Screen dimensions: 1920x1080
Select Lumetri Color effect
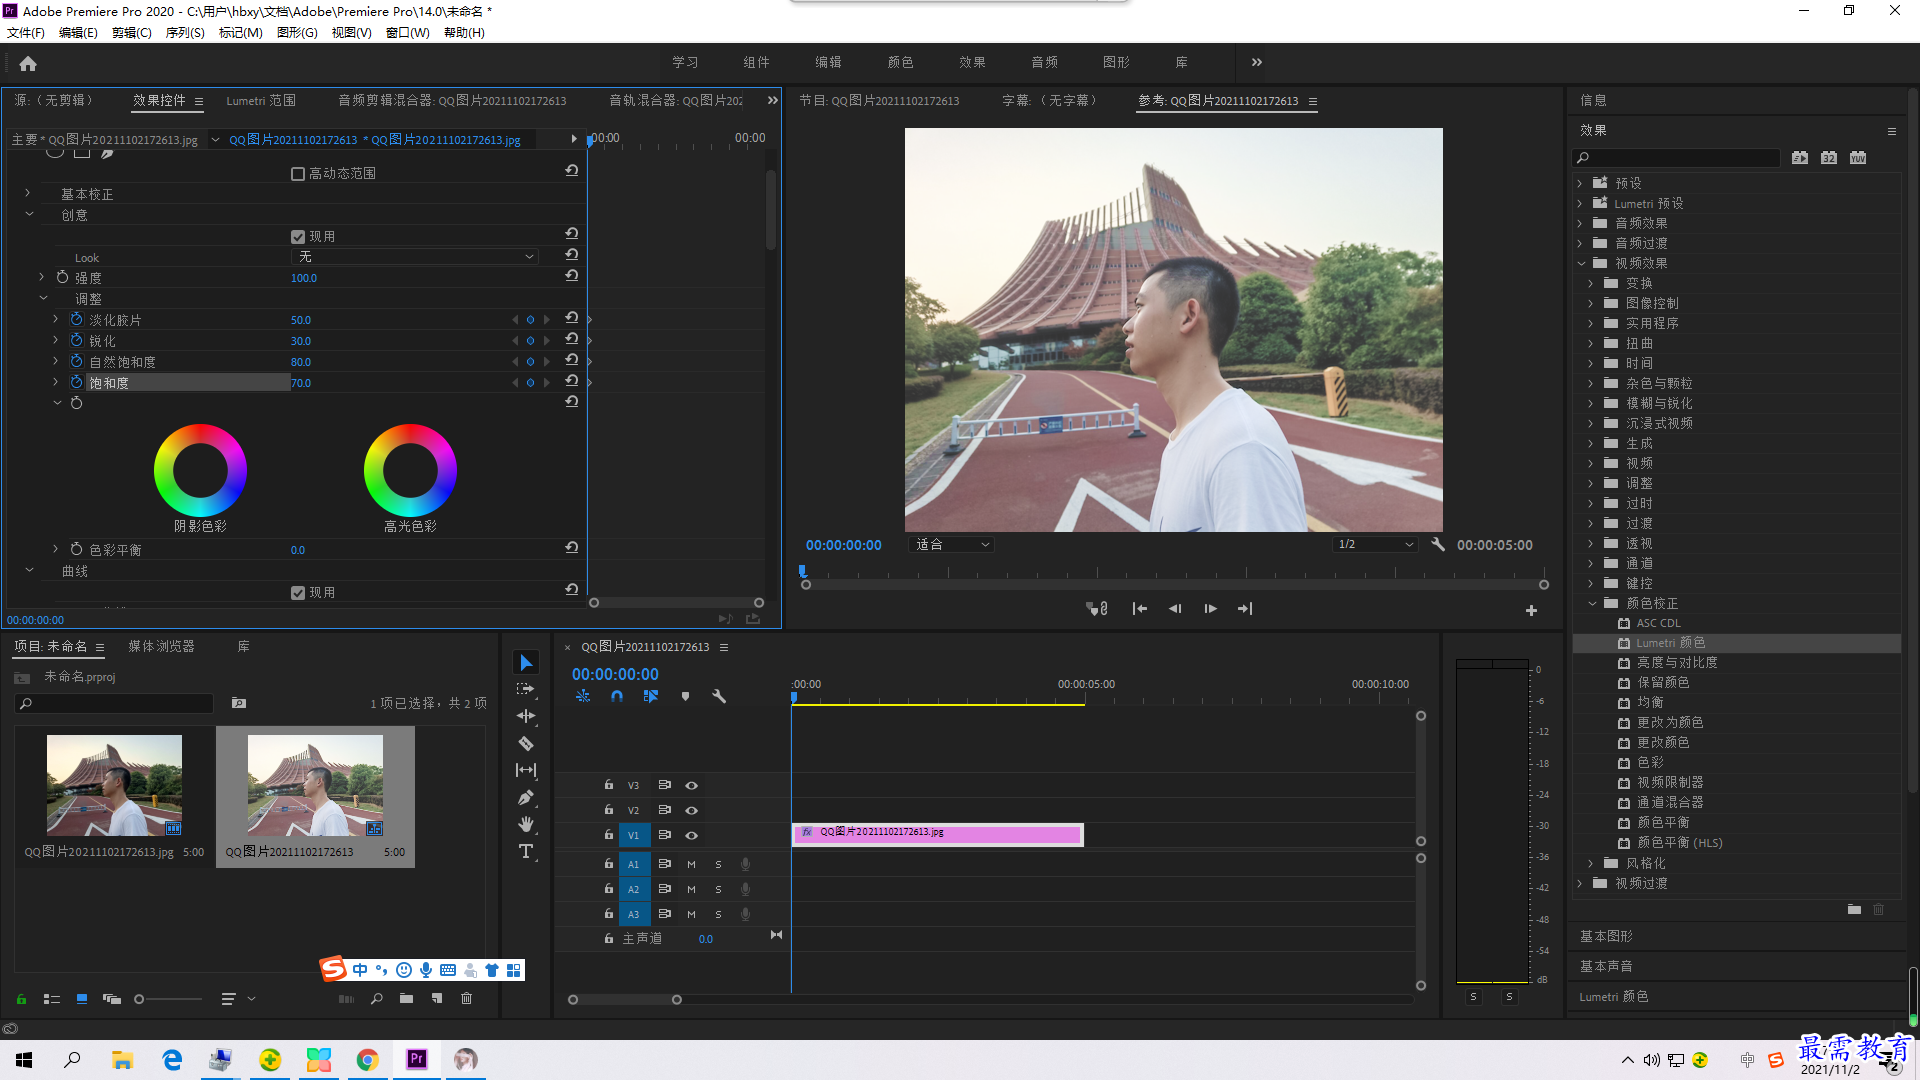pyautogui.click(x=1670, y=643)
